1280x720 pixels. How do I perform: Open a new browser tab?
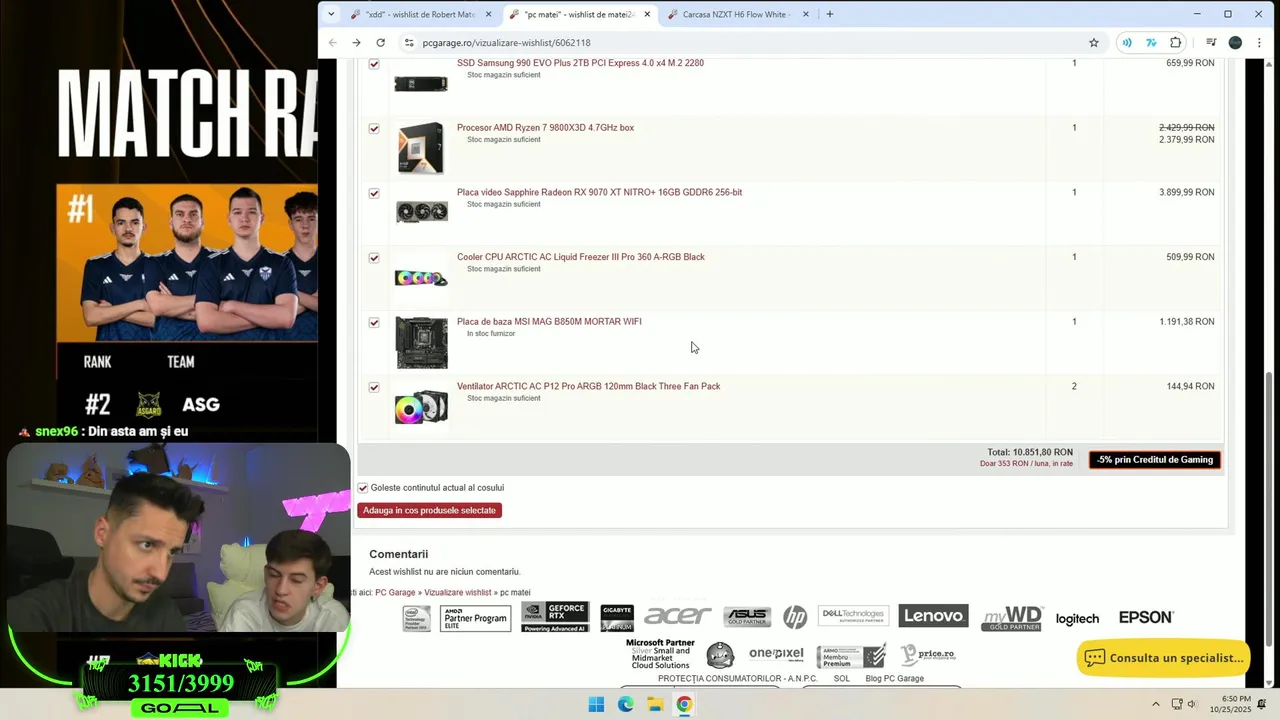point(830,14)
